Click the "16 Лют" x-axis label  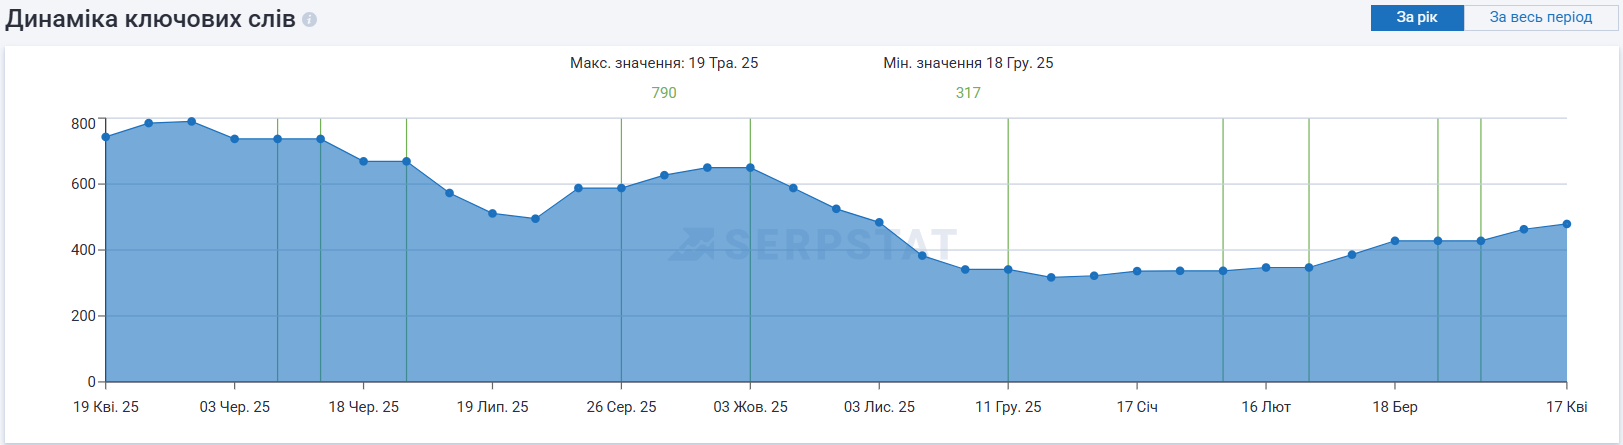click(x=1266, y=407)
